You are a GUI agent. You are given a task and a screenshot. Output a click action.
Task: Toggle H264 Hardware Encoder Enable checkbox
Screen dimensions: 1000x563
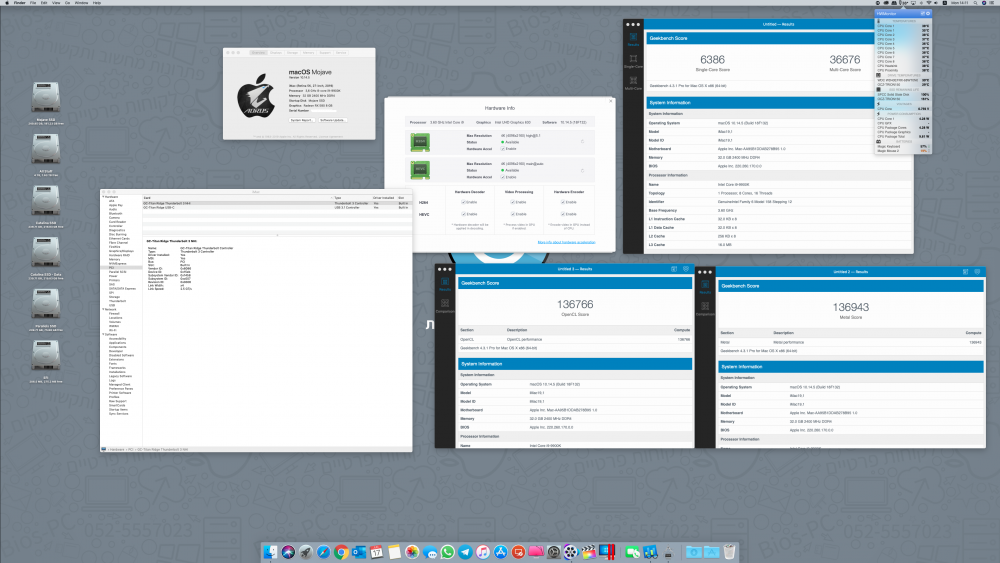[562, 202]
